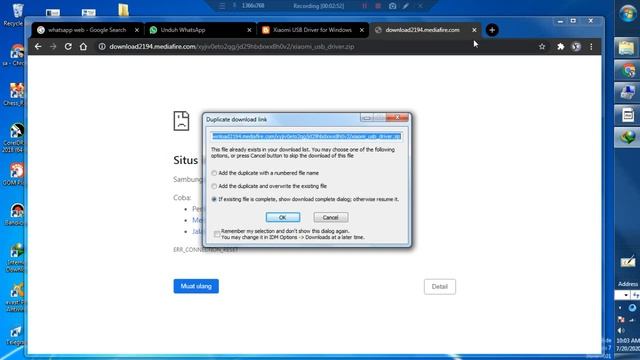The width and height of the screenshot is (640, 360).
Task: Open Windows Start orb
Action: click(x=627, y=14)
